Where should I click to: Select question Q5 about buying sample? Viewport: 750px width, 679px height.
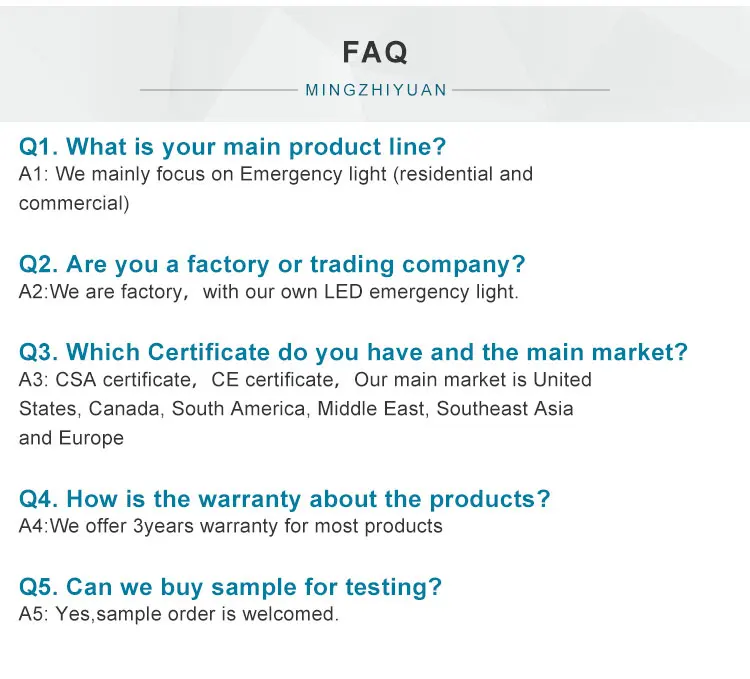(x=230, y=587)
